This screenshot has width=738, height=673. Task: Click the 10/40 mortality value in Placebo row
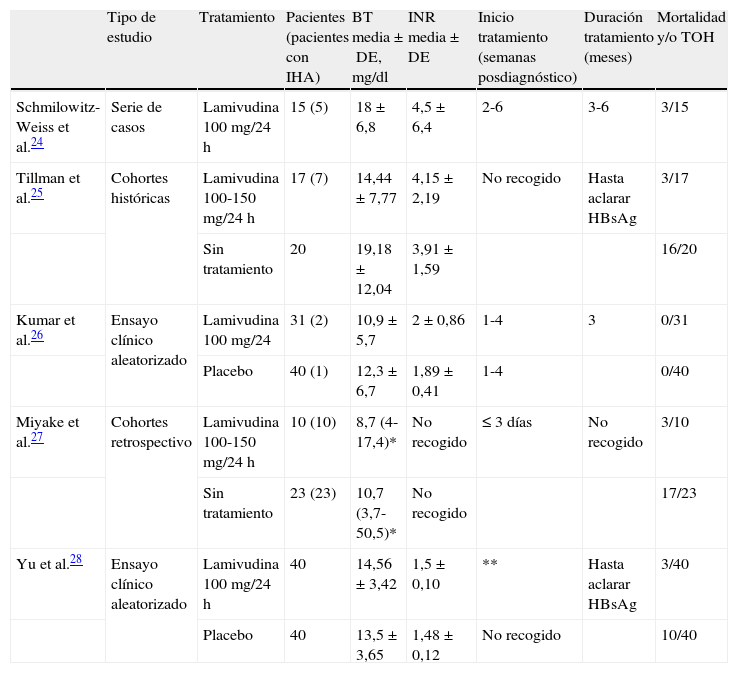[678, 635]
